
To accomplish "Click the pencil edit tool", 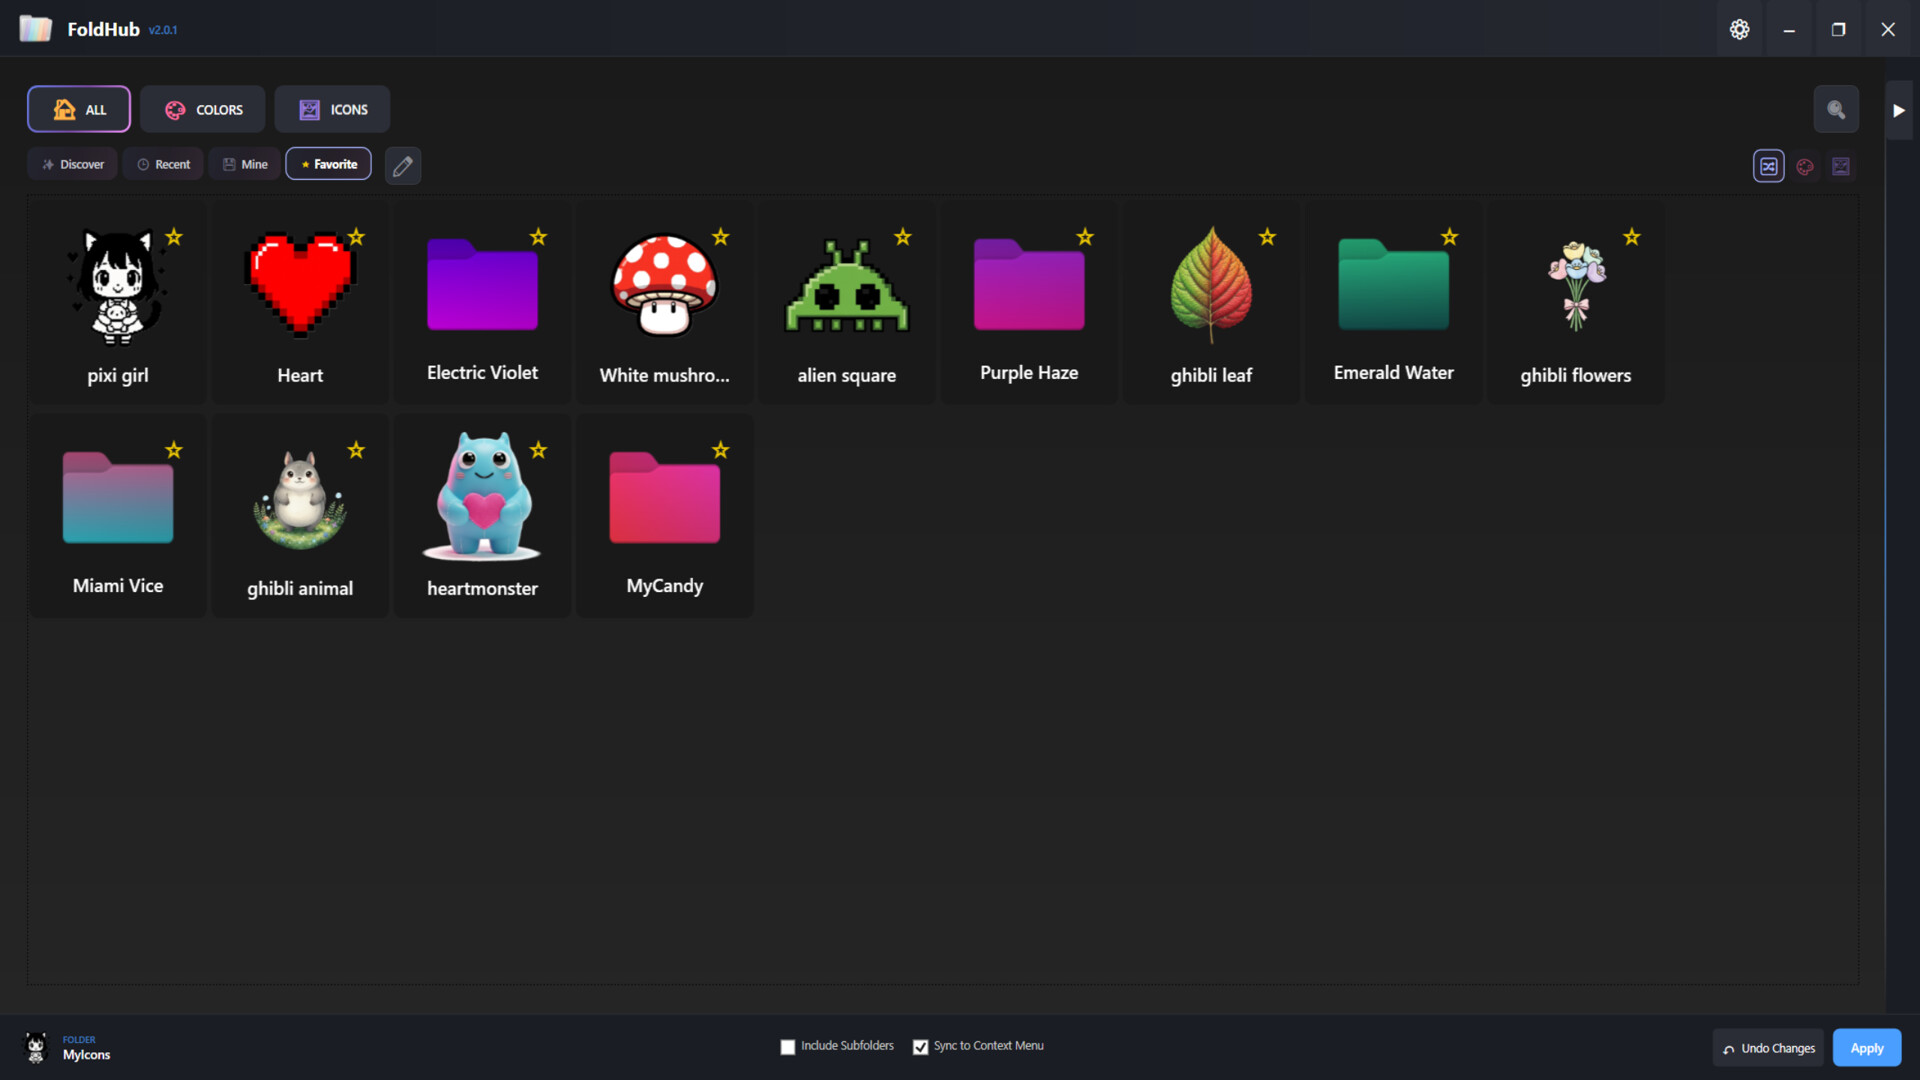I will (x=402, y=165).
